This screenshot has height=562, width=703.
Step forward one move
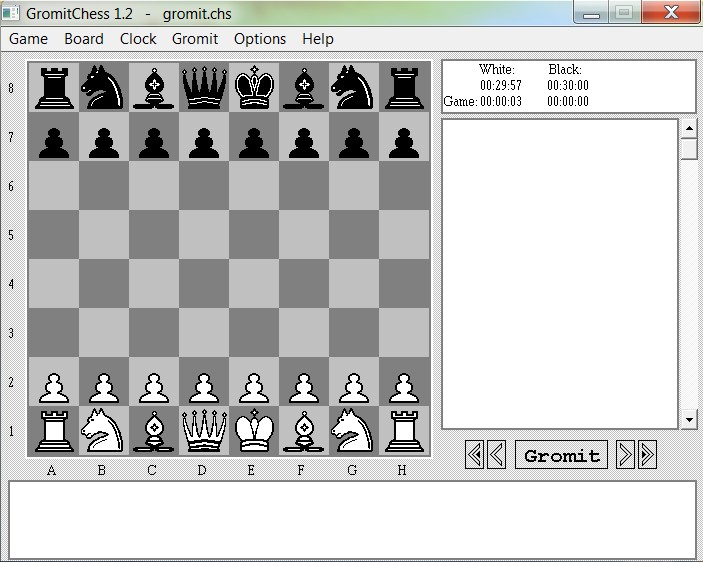[625, 455]
